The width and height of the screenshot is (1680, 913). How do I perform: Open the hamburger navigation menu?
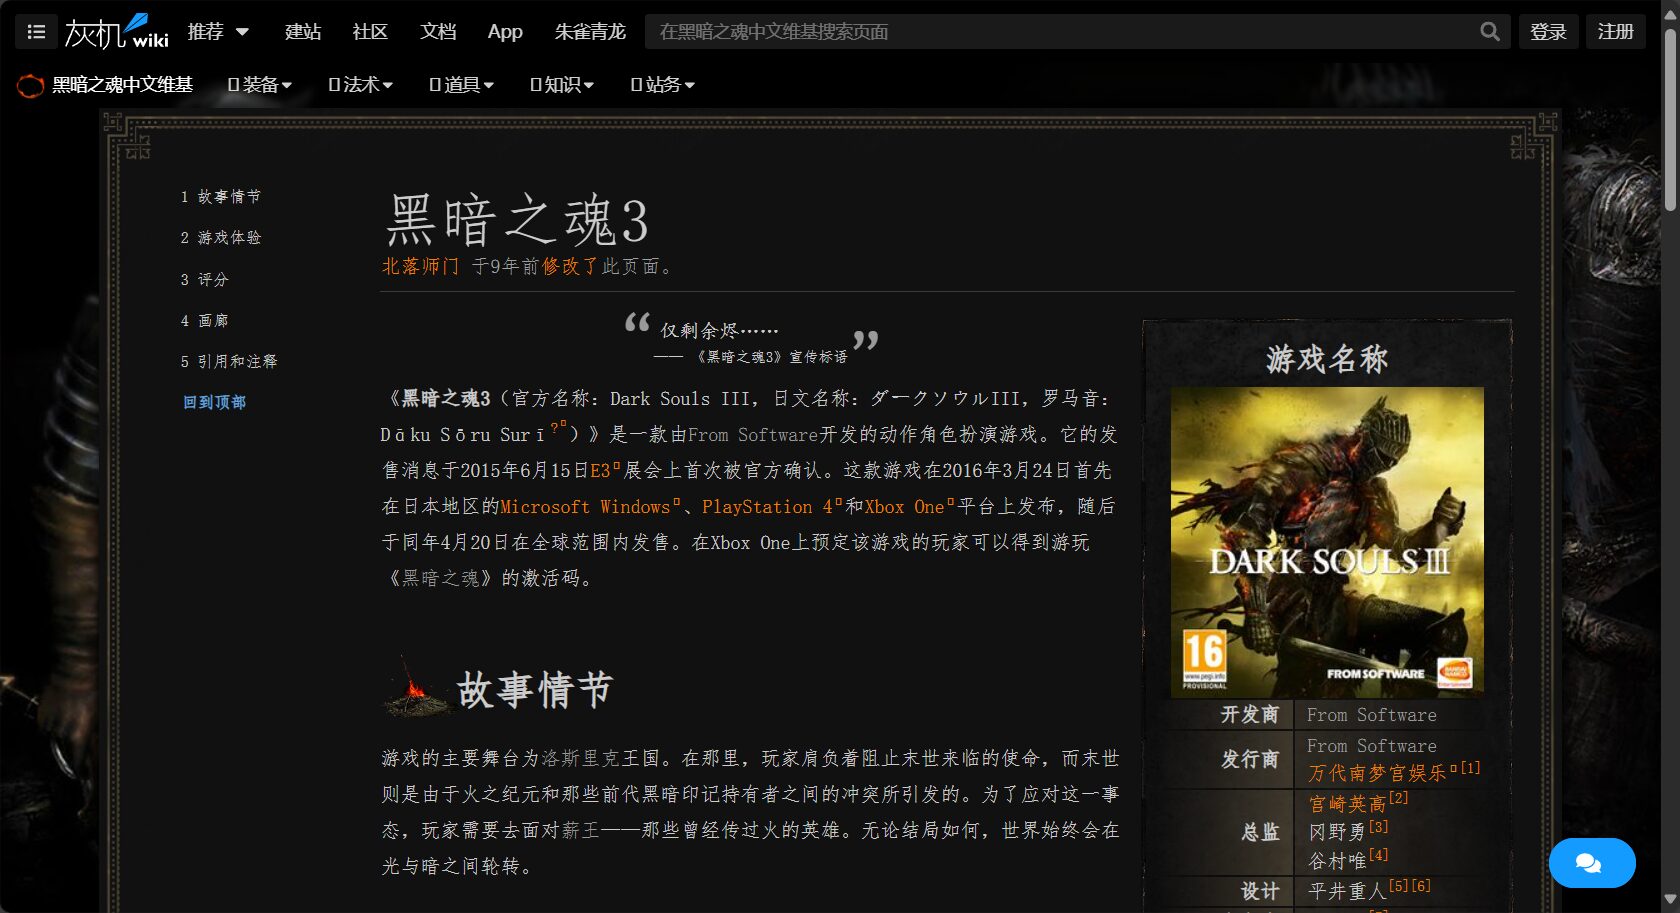coord(35,30)
